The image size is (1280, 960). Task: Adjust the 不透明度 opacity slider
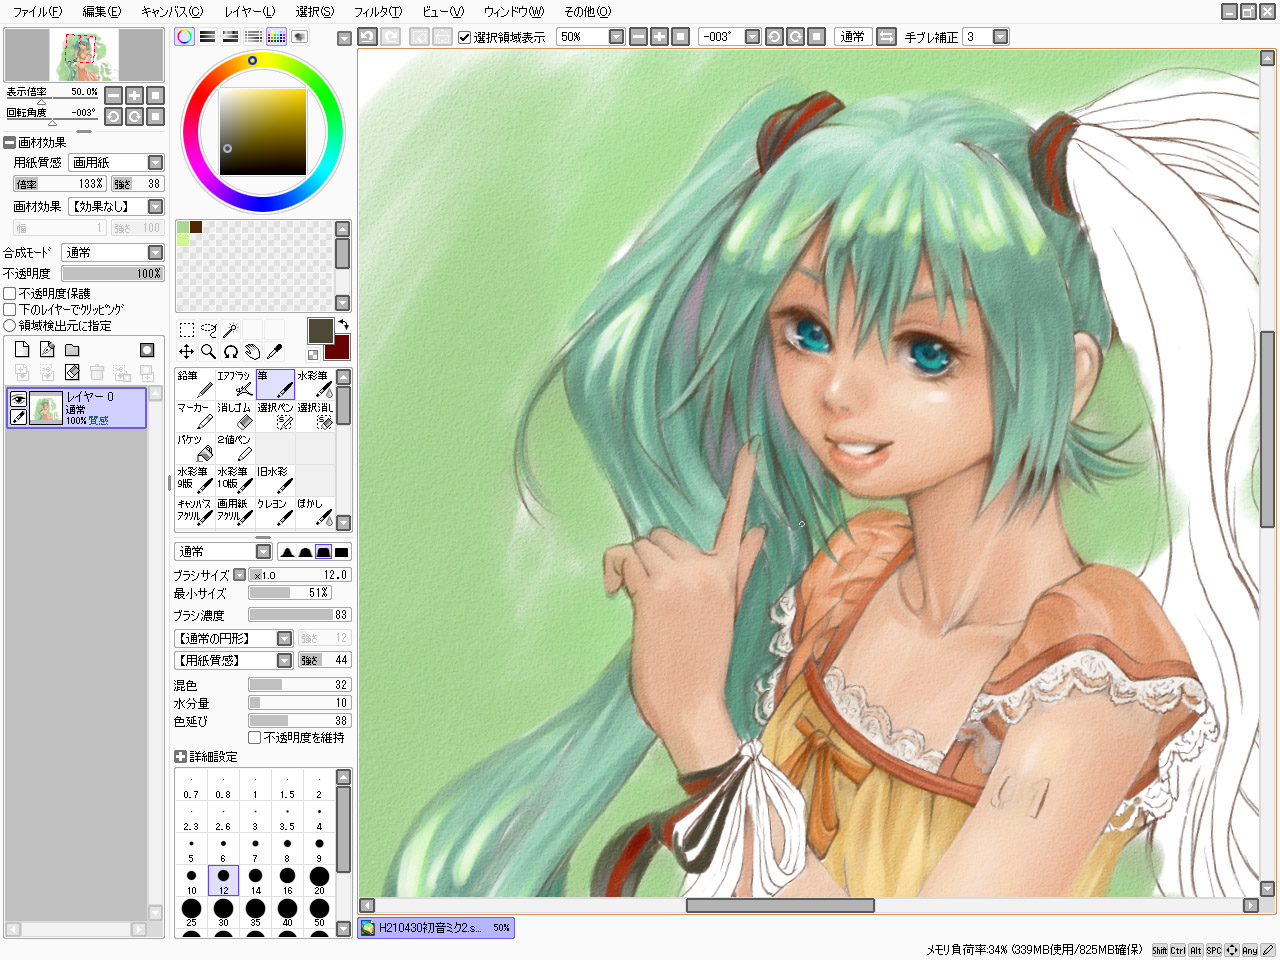(112, 273)
